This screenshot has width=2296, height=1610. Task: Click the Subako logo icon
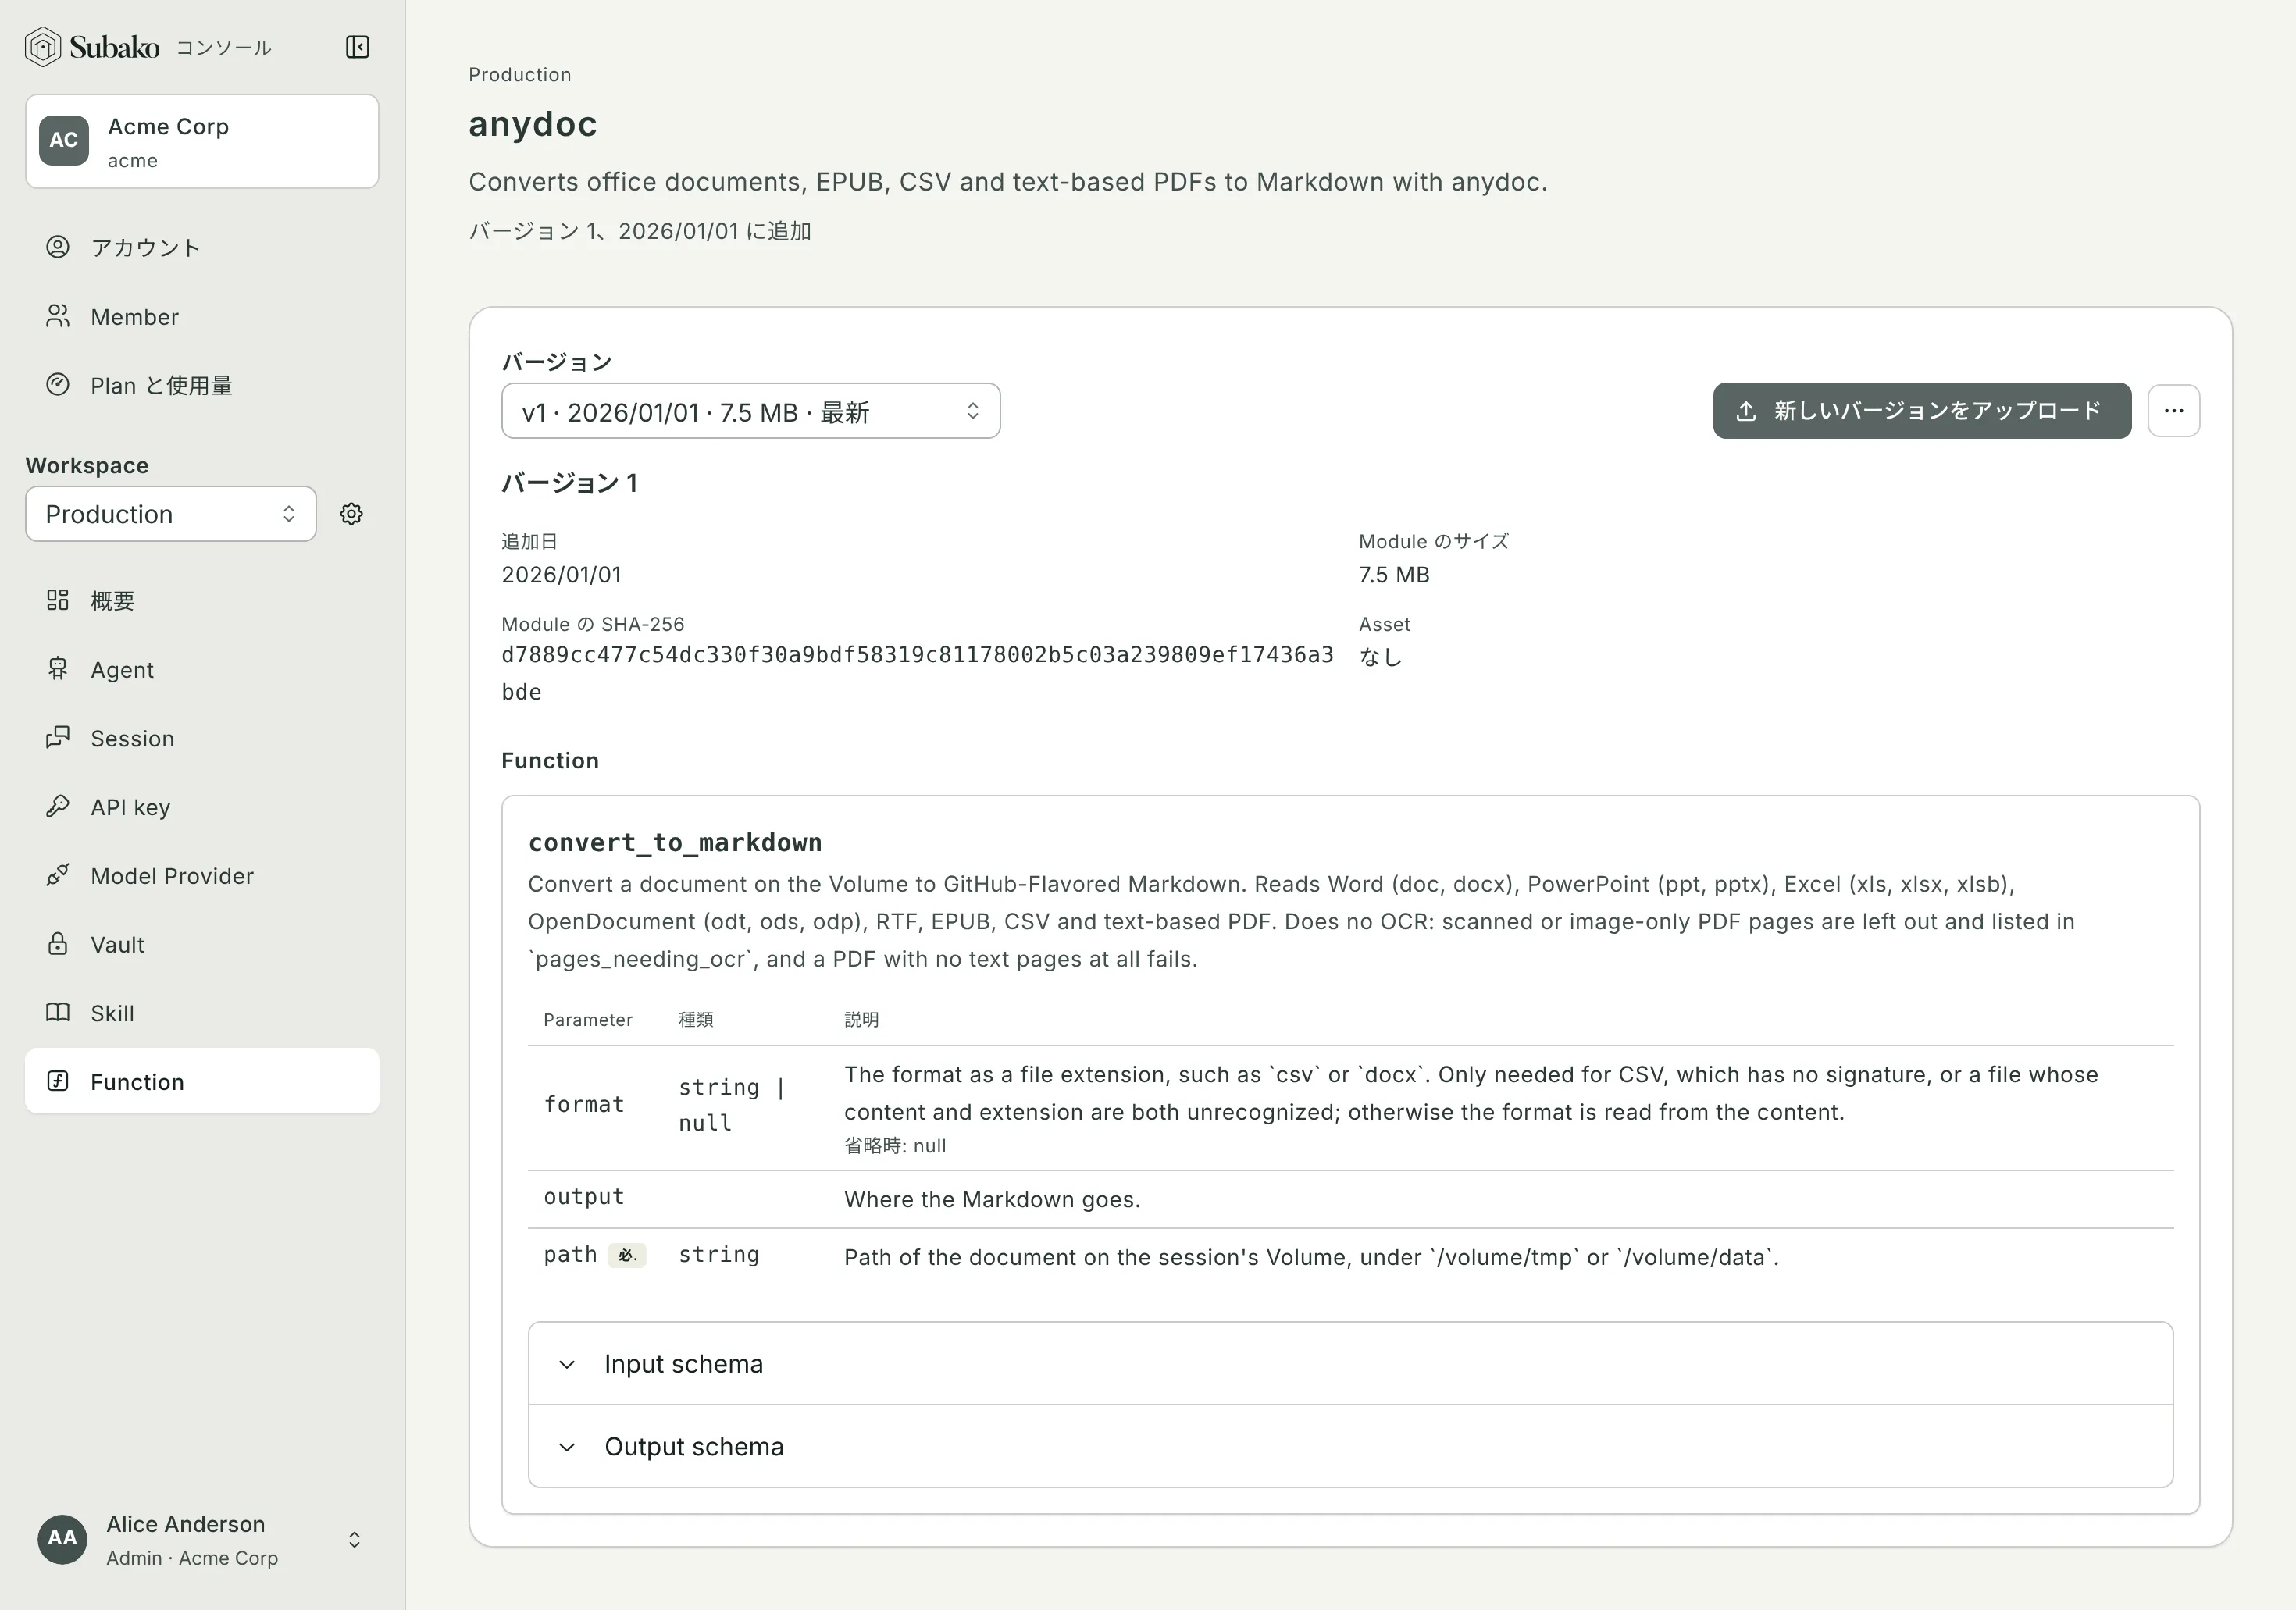coord(43,47)
